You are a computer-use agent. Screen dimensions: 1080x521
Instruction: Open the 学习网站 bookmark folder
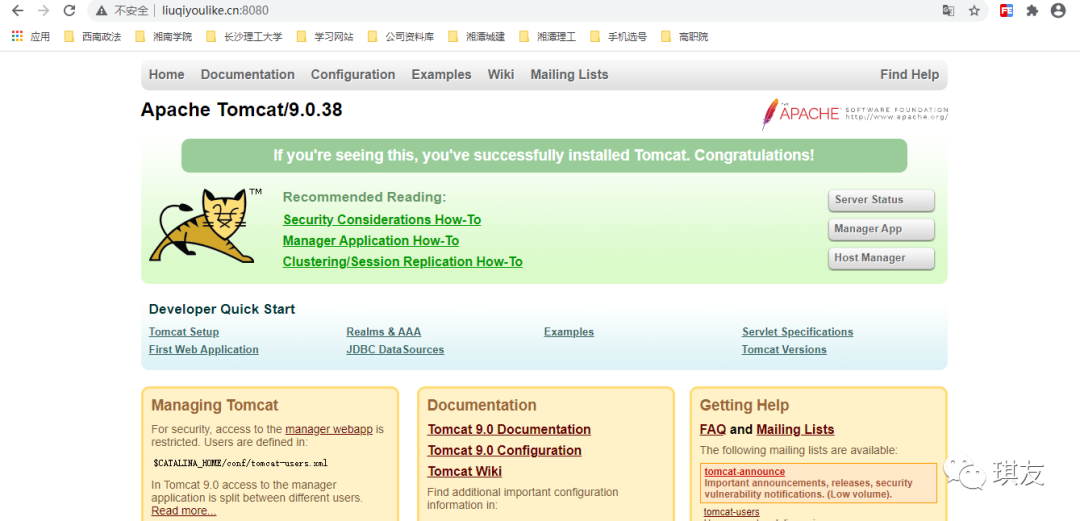click(325, 37)
